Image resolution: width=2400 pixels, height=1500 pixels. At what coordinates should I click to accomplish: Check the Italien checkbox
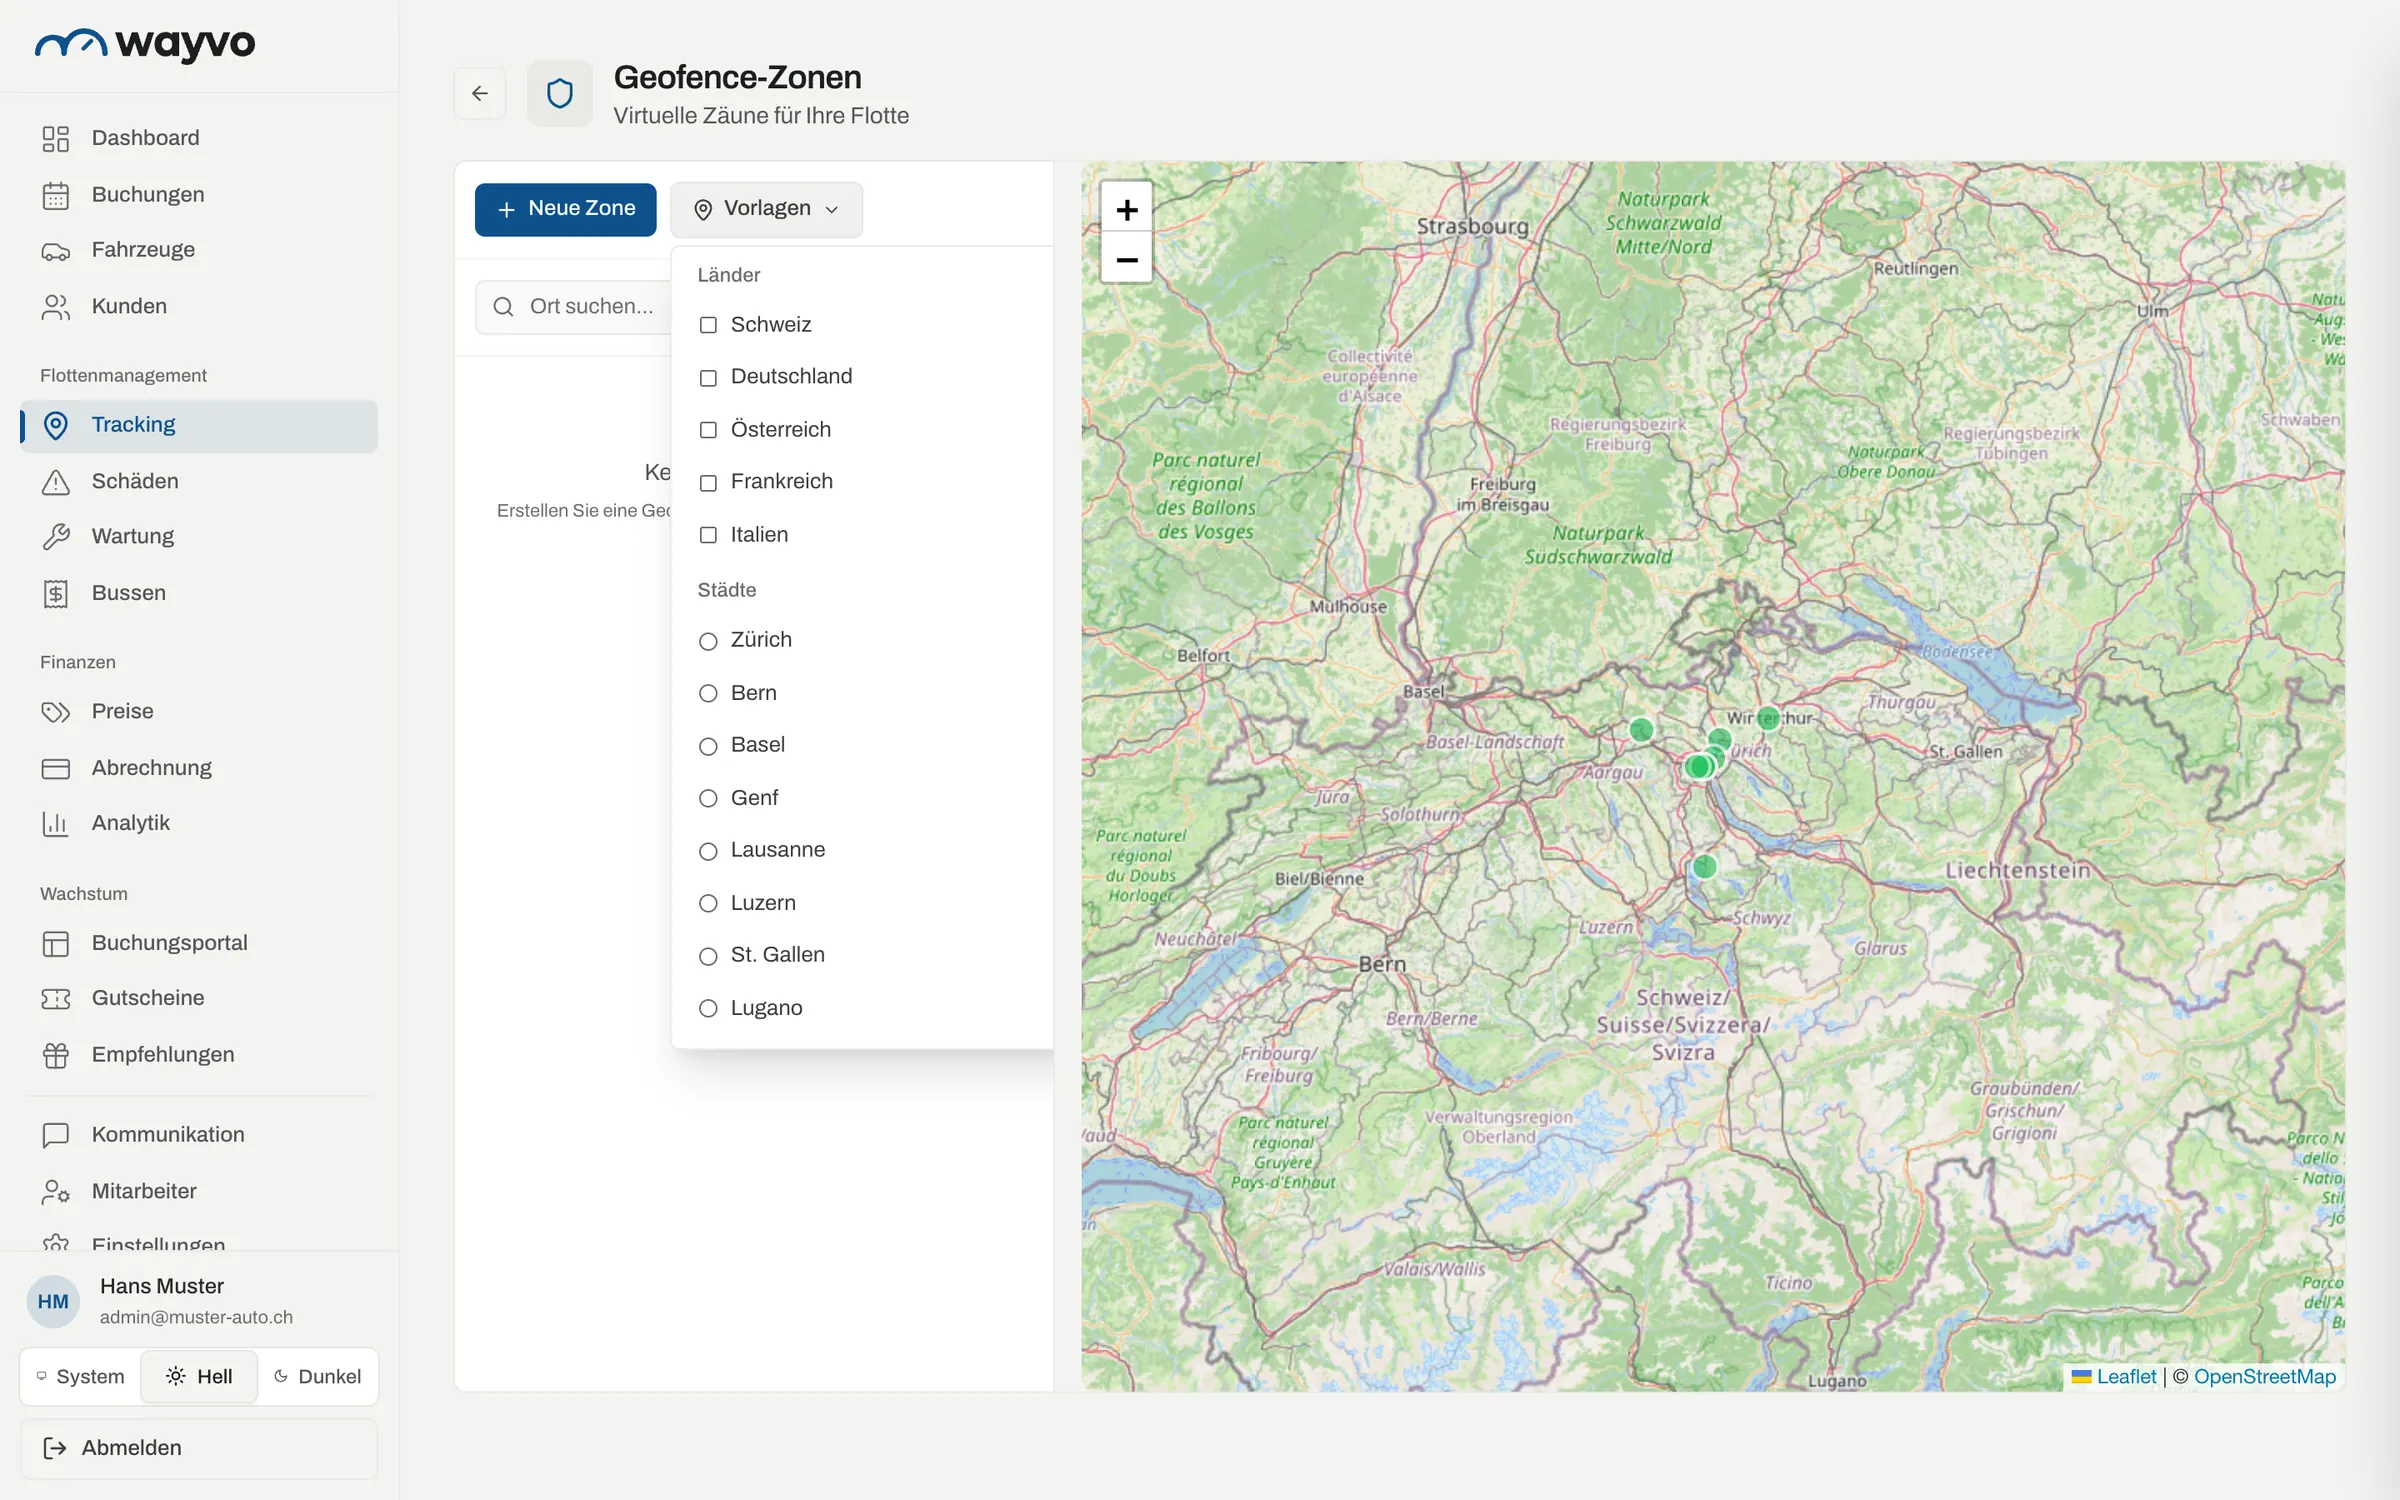pyautogui.click(x=708, y=535)
